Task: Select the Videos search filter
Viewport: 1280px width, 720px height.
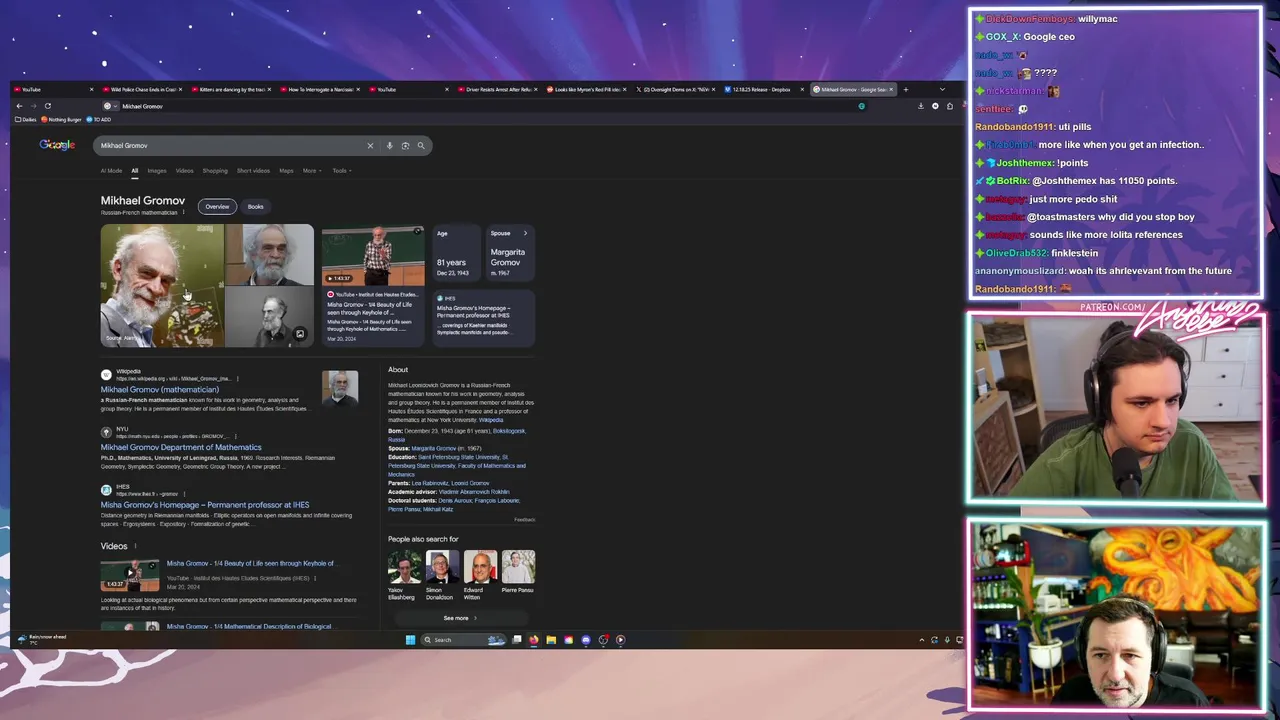Action: pyautogui.click(x=185, y=171)
